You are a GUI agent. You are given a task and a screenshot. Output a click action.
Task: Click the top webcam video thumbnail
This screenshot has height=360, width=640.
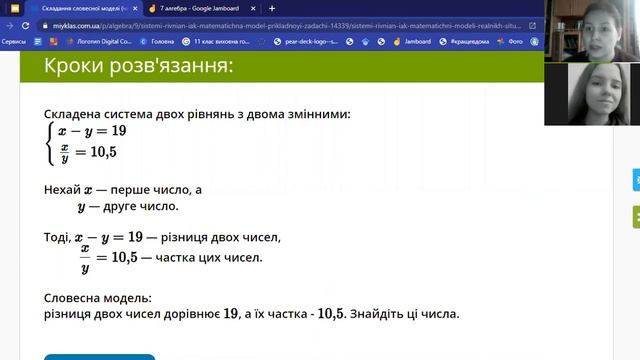pyautogui.click(x=592, y=31)
